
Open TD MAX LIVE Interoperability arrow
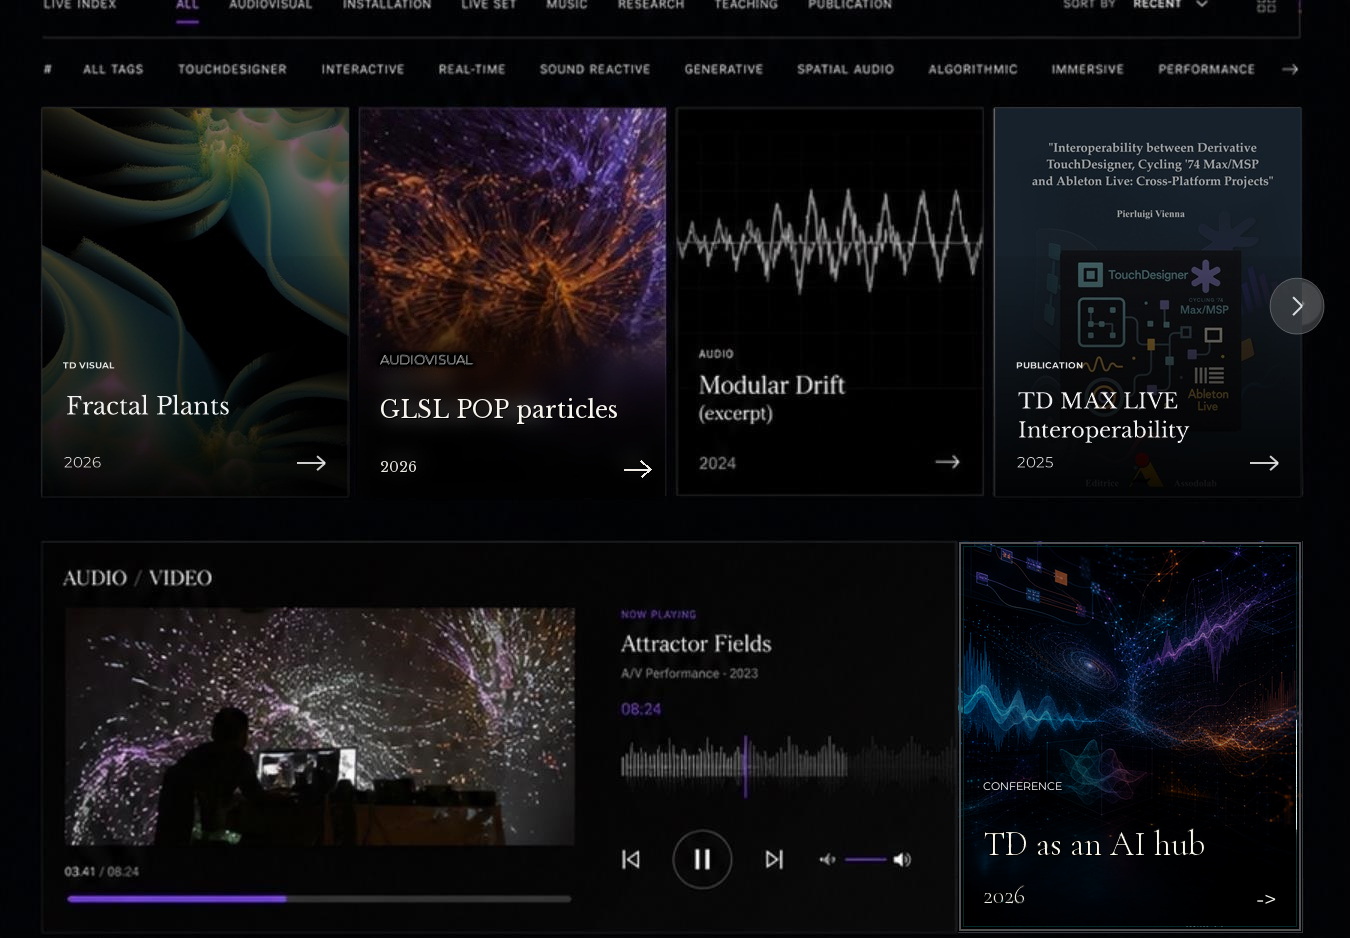1264,462
